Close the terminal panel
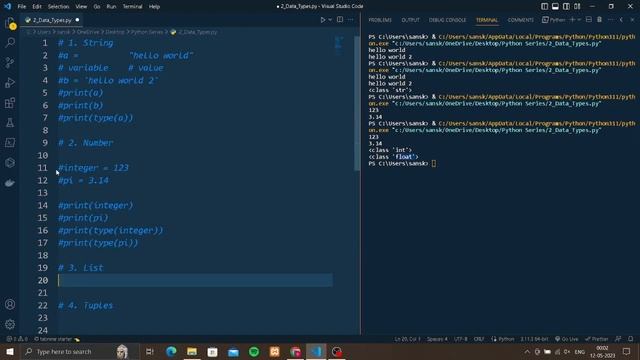The width and height of the screenshot is (640, 360). coord(632,20)
